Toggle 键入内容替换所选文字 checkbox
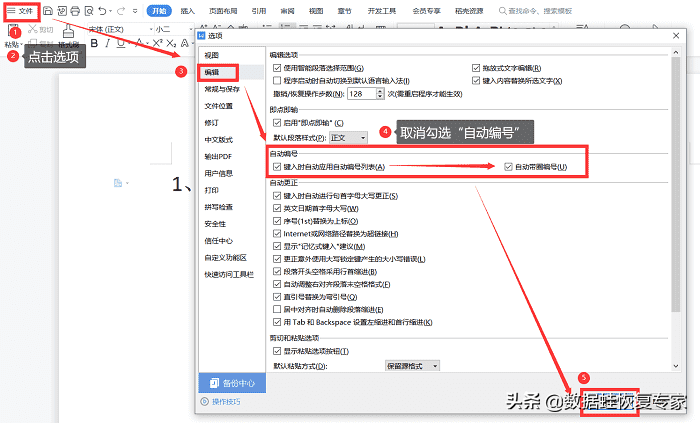This screenshot has height=423, width=700. tap(476, 81)
